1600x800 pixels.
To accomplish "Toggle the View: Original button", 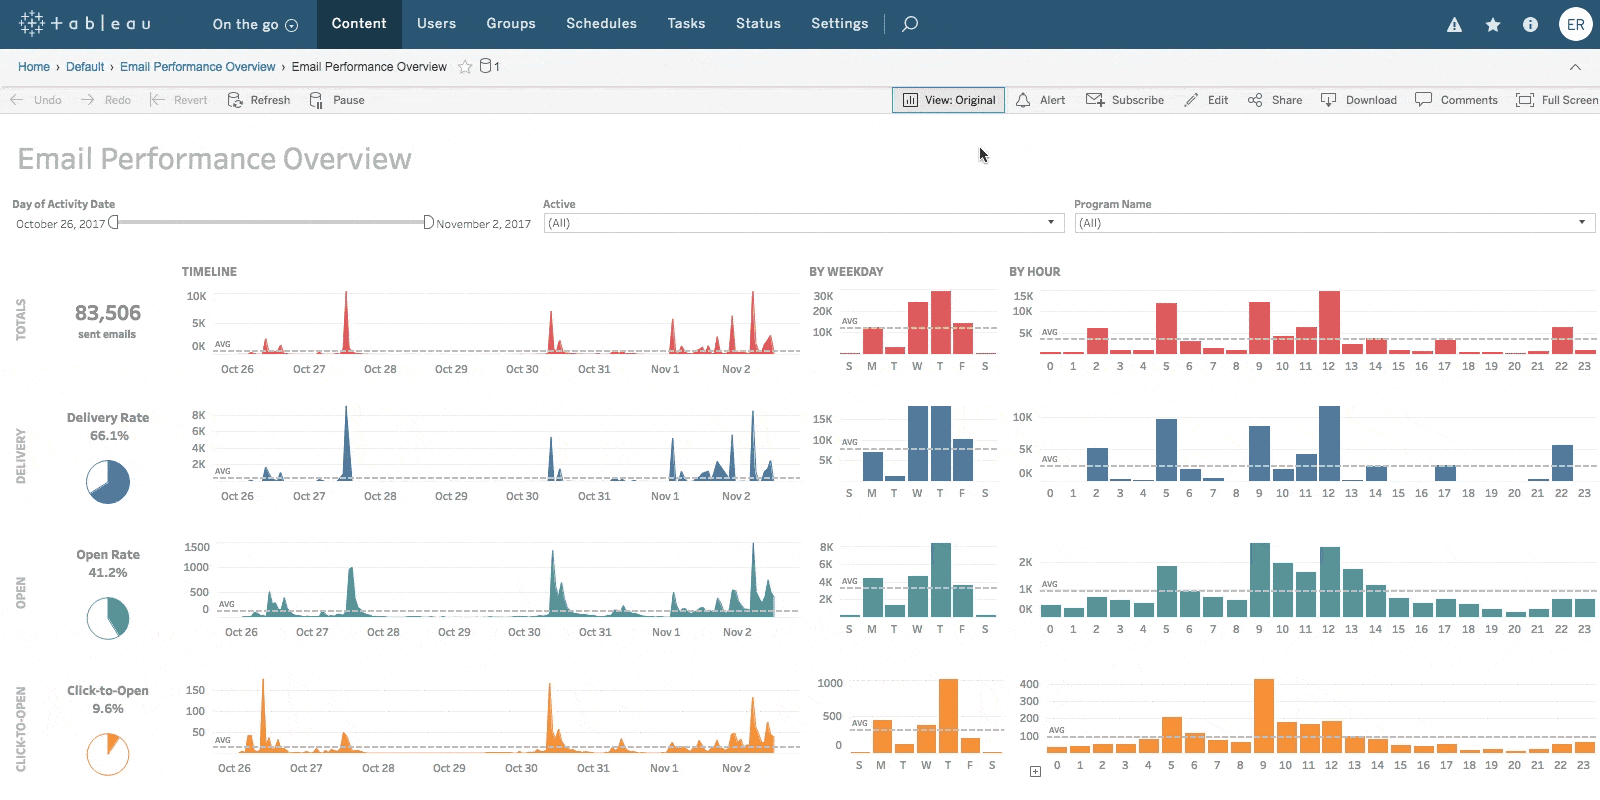I will 948,100.
